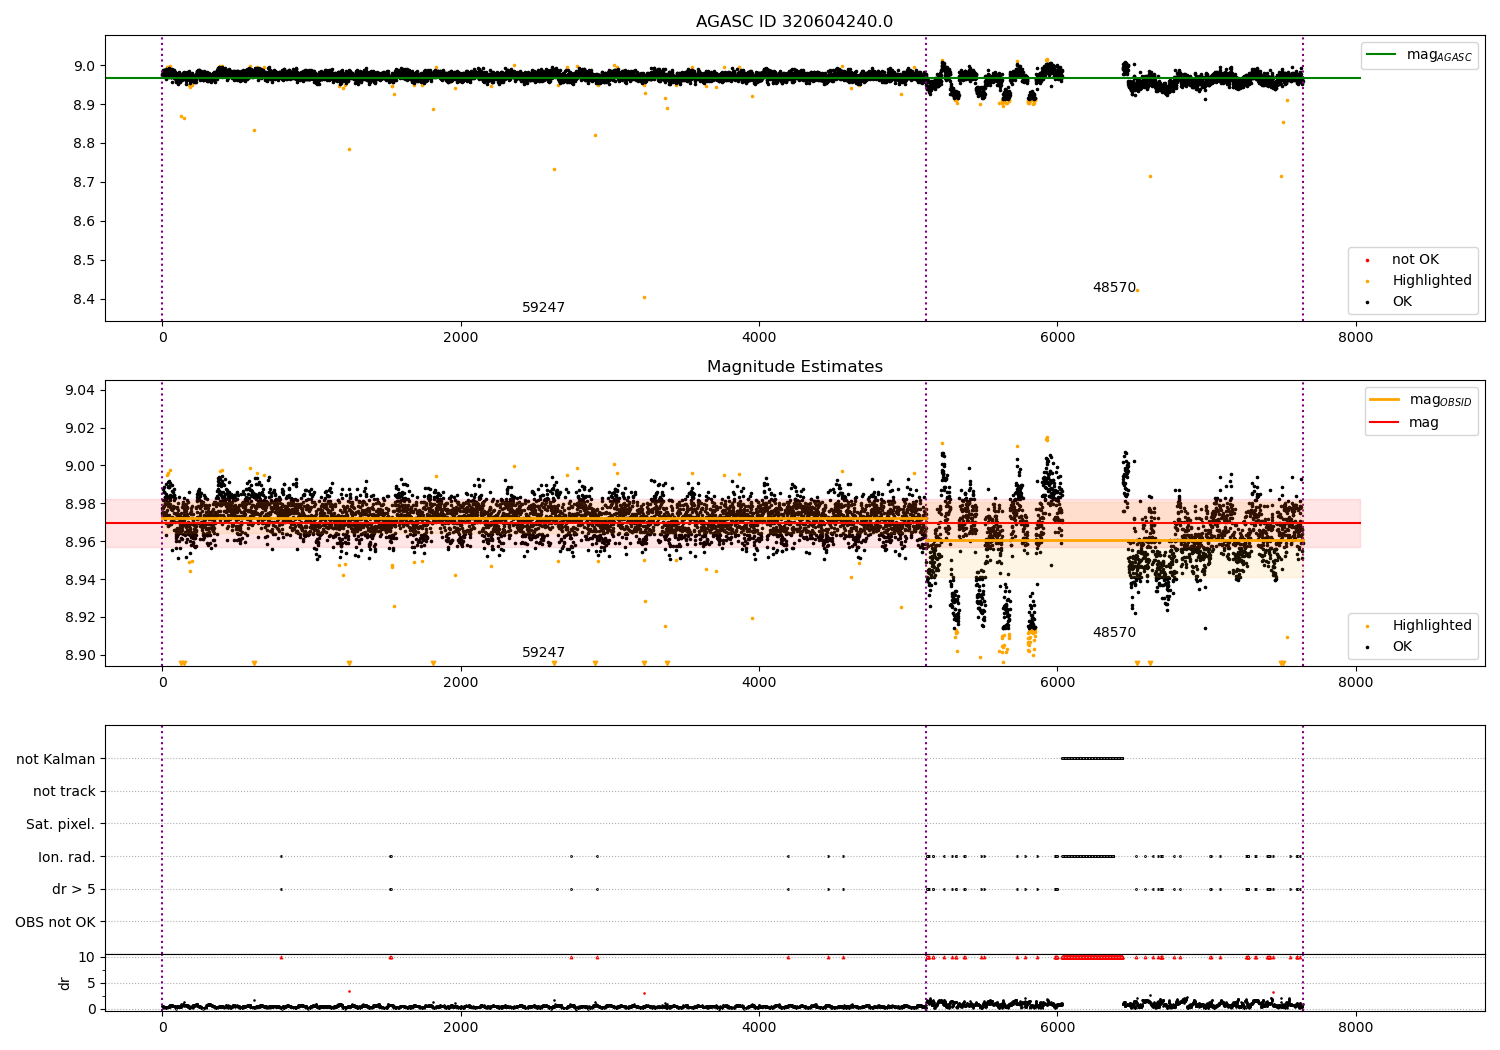Click the 8.94 tick on the middle plot y-axis
The height and width of the screenshot is (1050, 1500).
tap(80, 580)
